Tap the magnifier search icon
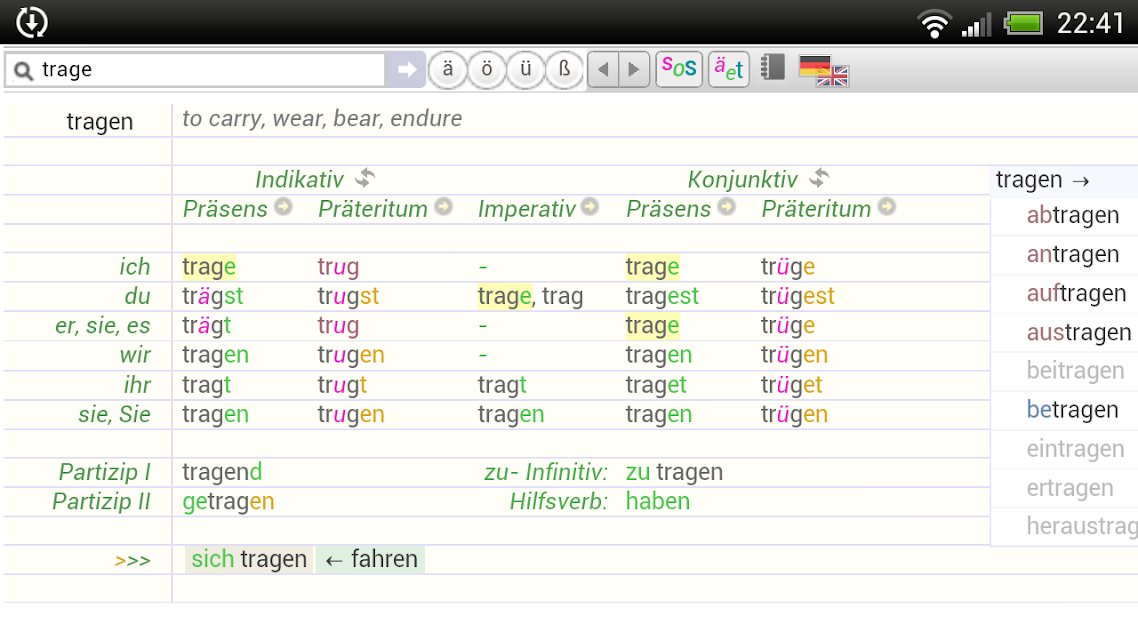Screen dimensions: 1138x640 tap(23, 70)
